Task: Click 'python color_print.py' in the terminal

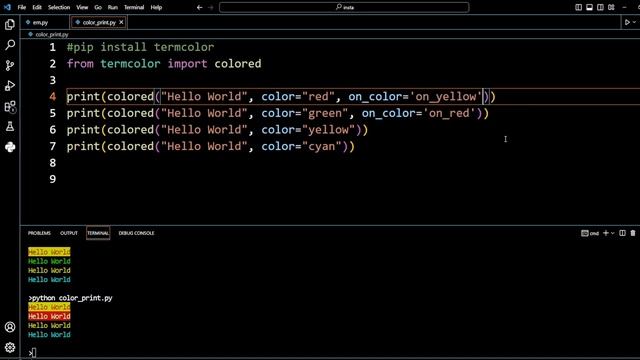Action: [x=72, y=298]
